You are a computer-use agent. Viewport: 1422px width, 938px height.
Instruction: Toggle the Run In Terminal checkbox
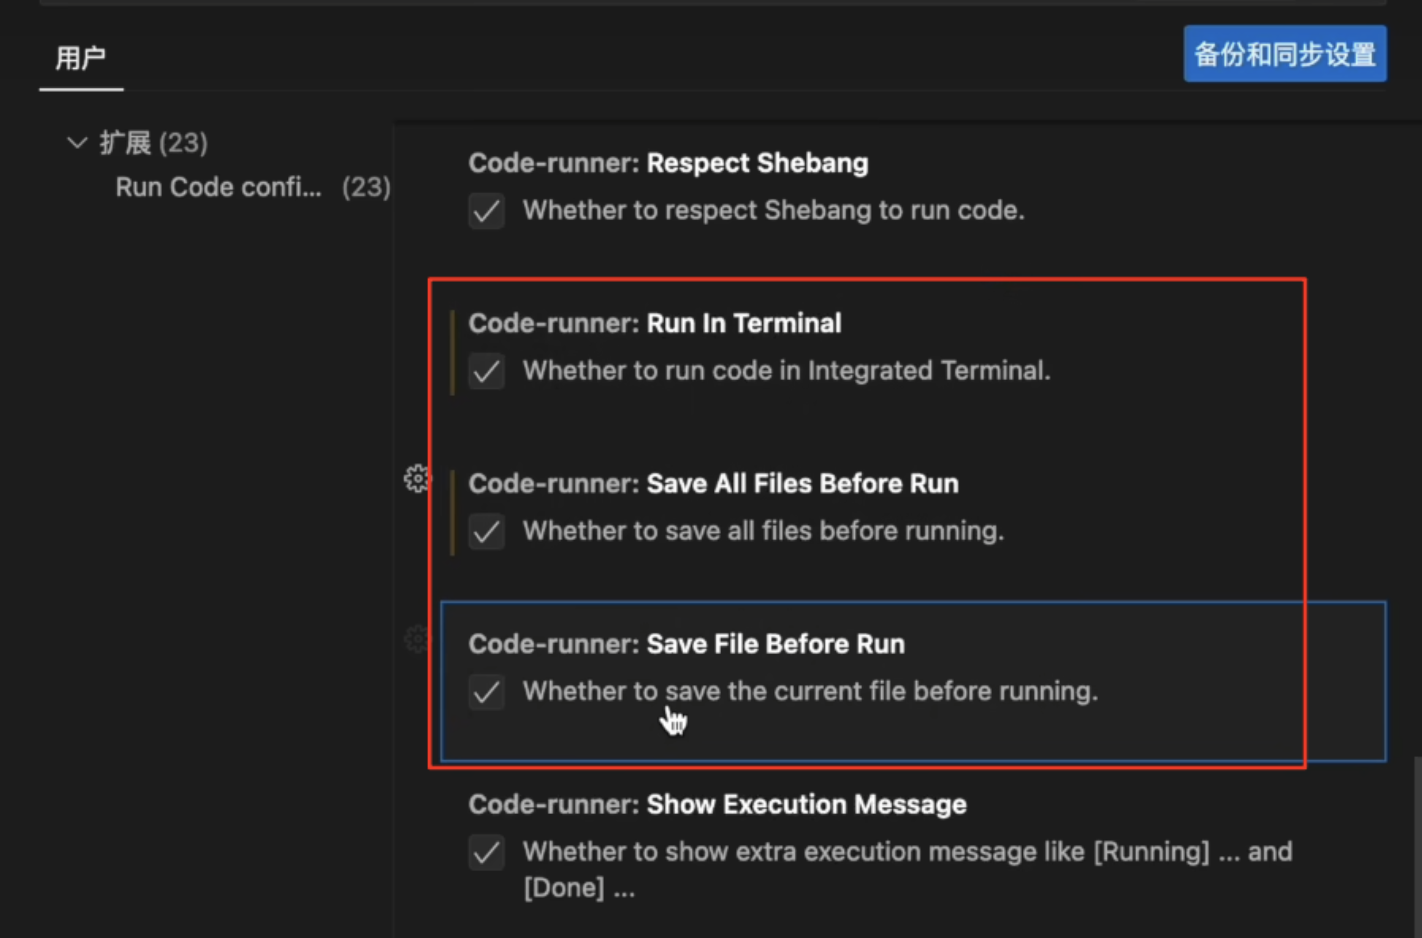[487, 371]
